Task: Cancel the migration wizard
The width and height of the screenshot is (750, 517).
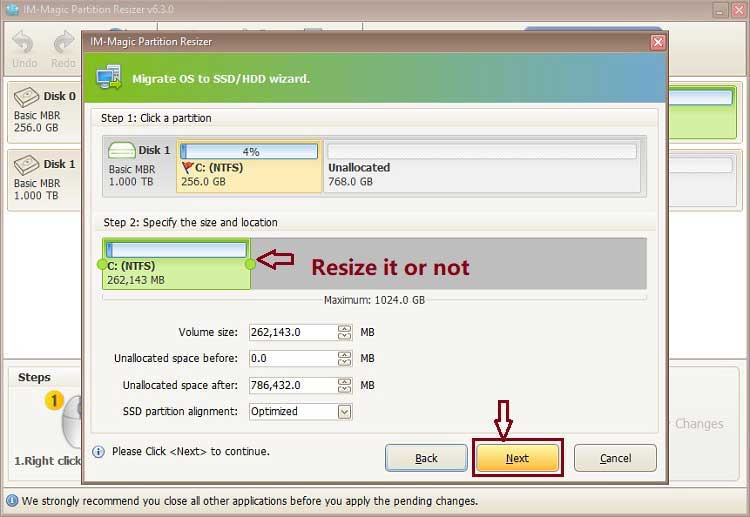Action: tap(615, 458)
